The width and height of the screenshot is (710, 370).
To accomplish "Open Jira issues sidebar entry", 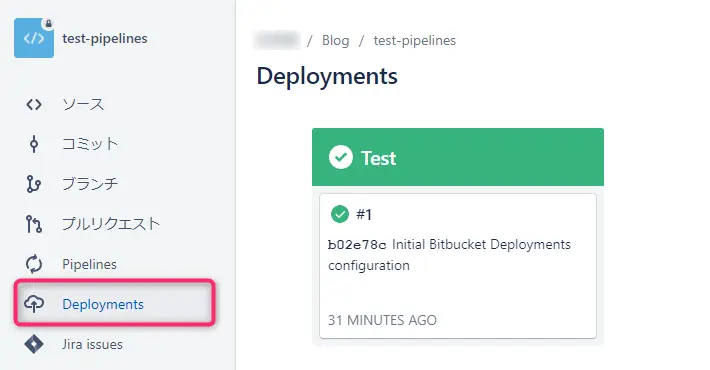I will click(x=92, y=344).
